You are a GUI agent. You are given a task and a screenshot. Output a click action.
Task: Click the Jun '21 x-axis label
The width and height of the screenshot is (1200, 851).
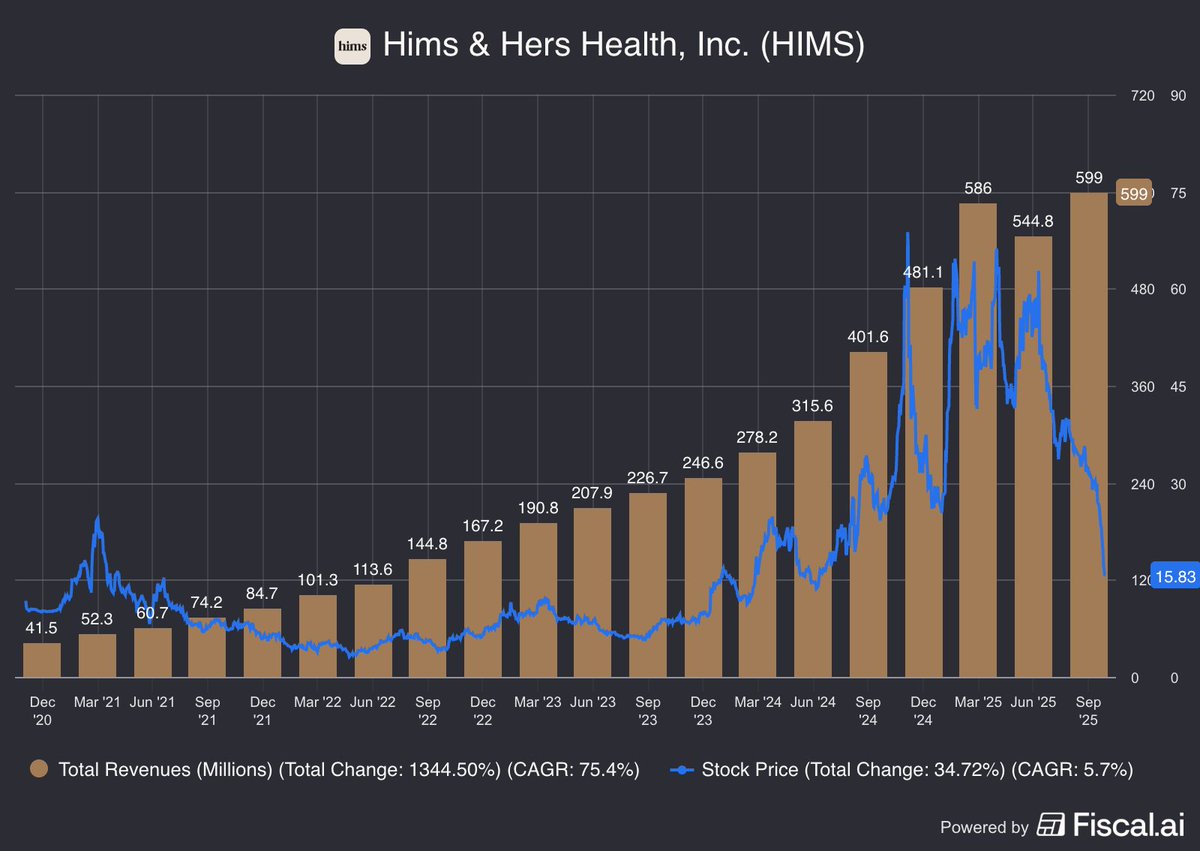click(152, 702)
